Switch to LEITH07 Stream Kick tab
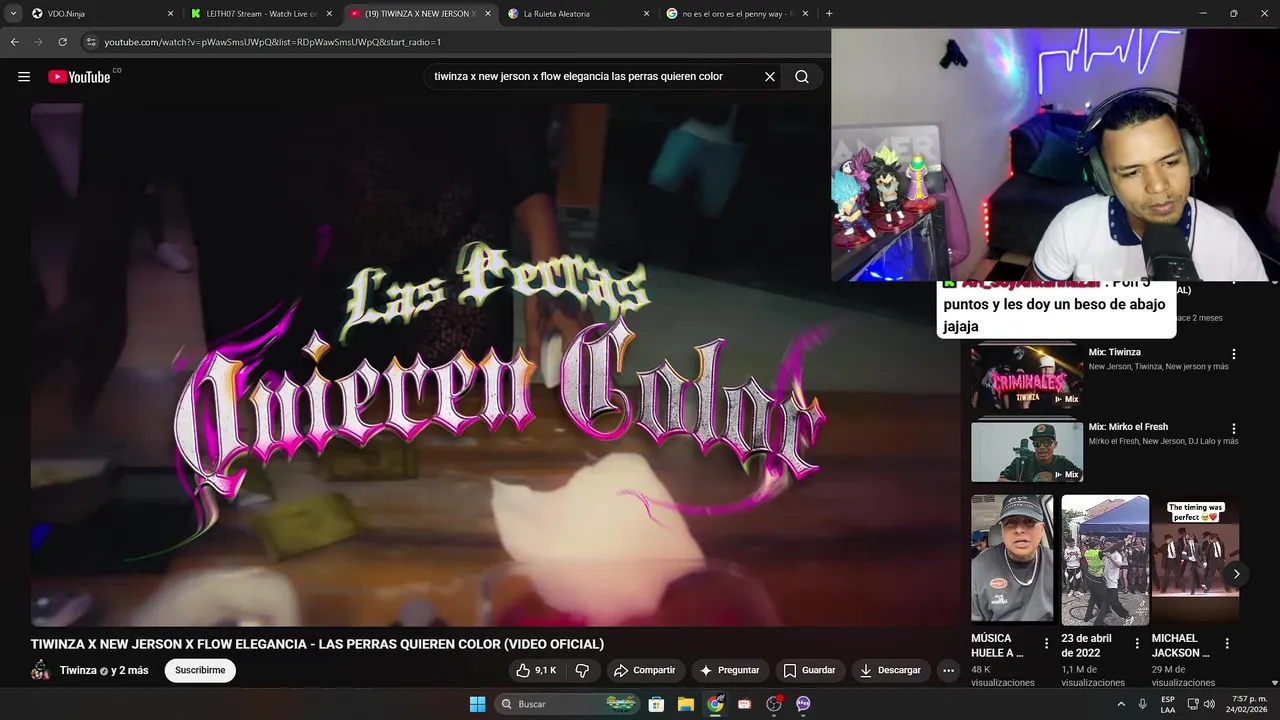 coord(262,14)
